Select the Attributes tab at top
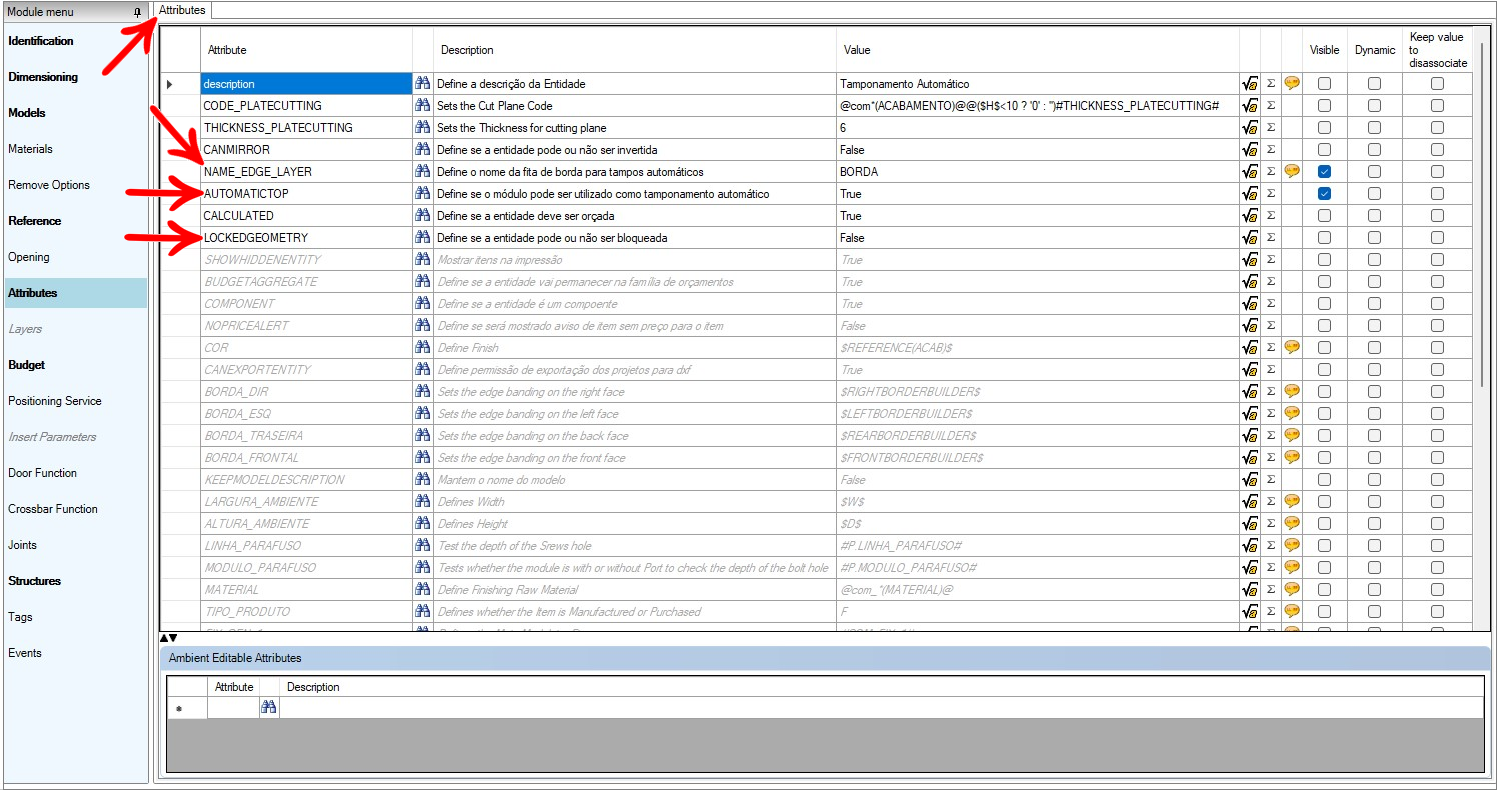This screenshot has width=1504, height=796. click(182, 10)
